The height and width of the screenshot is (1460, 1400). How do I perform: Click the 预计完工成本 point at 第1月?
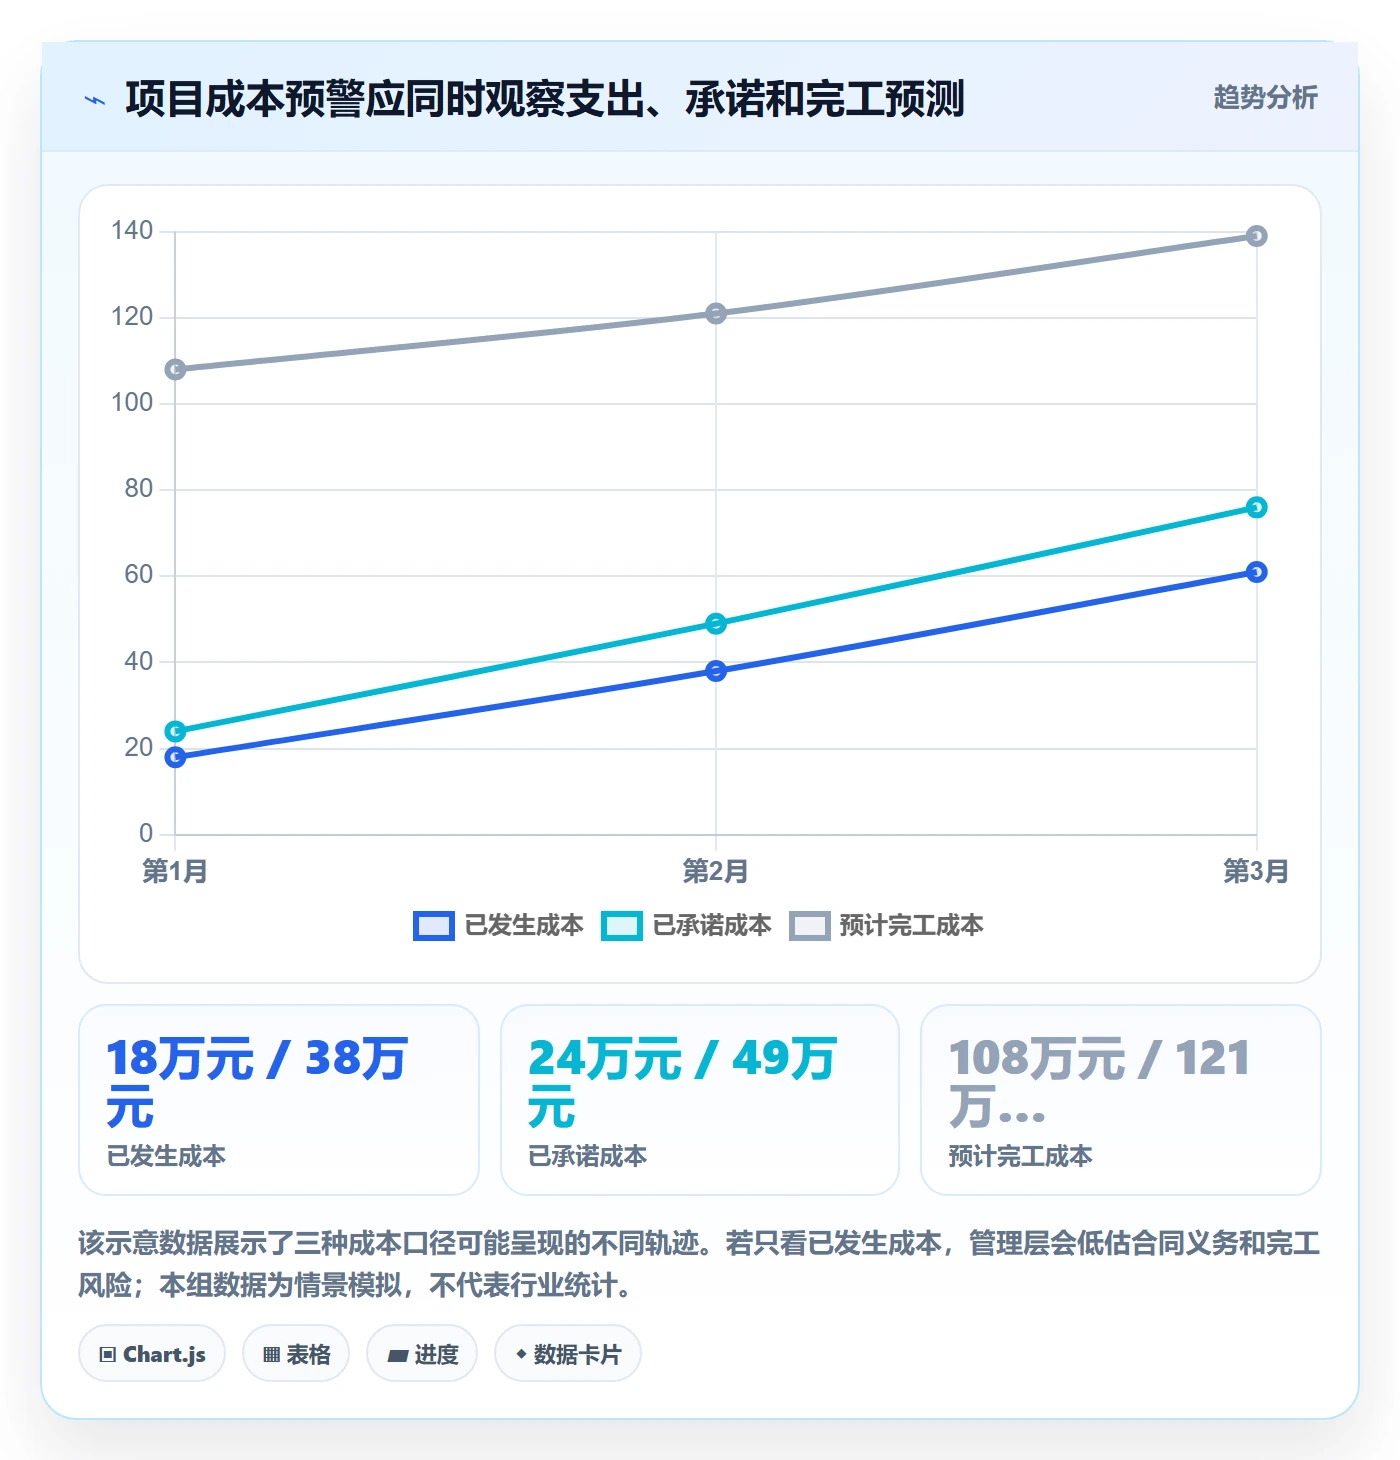(x=175, y=370)
